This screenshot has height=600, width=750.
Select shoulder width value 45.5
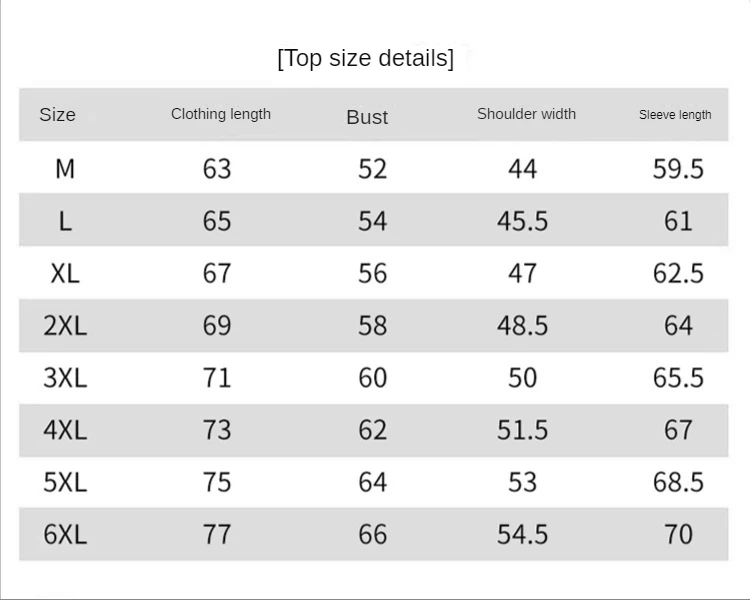pyautogui.click(x=522, y=222)
